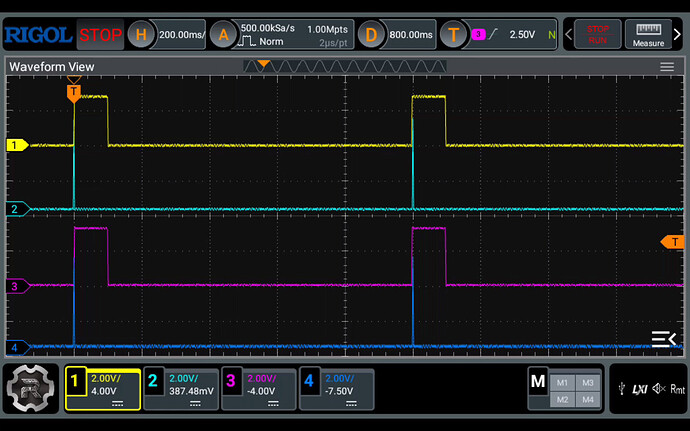Open acquisition settings via A icon
This screenshot has height=431, width=690.
click(x=223, y=35)
